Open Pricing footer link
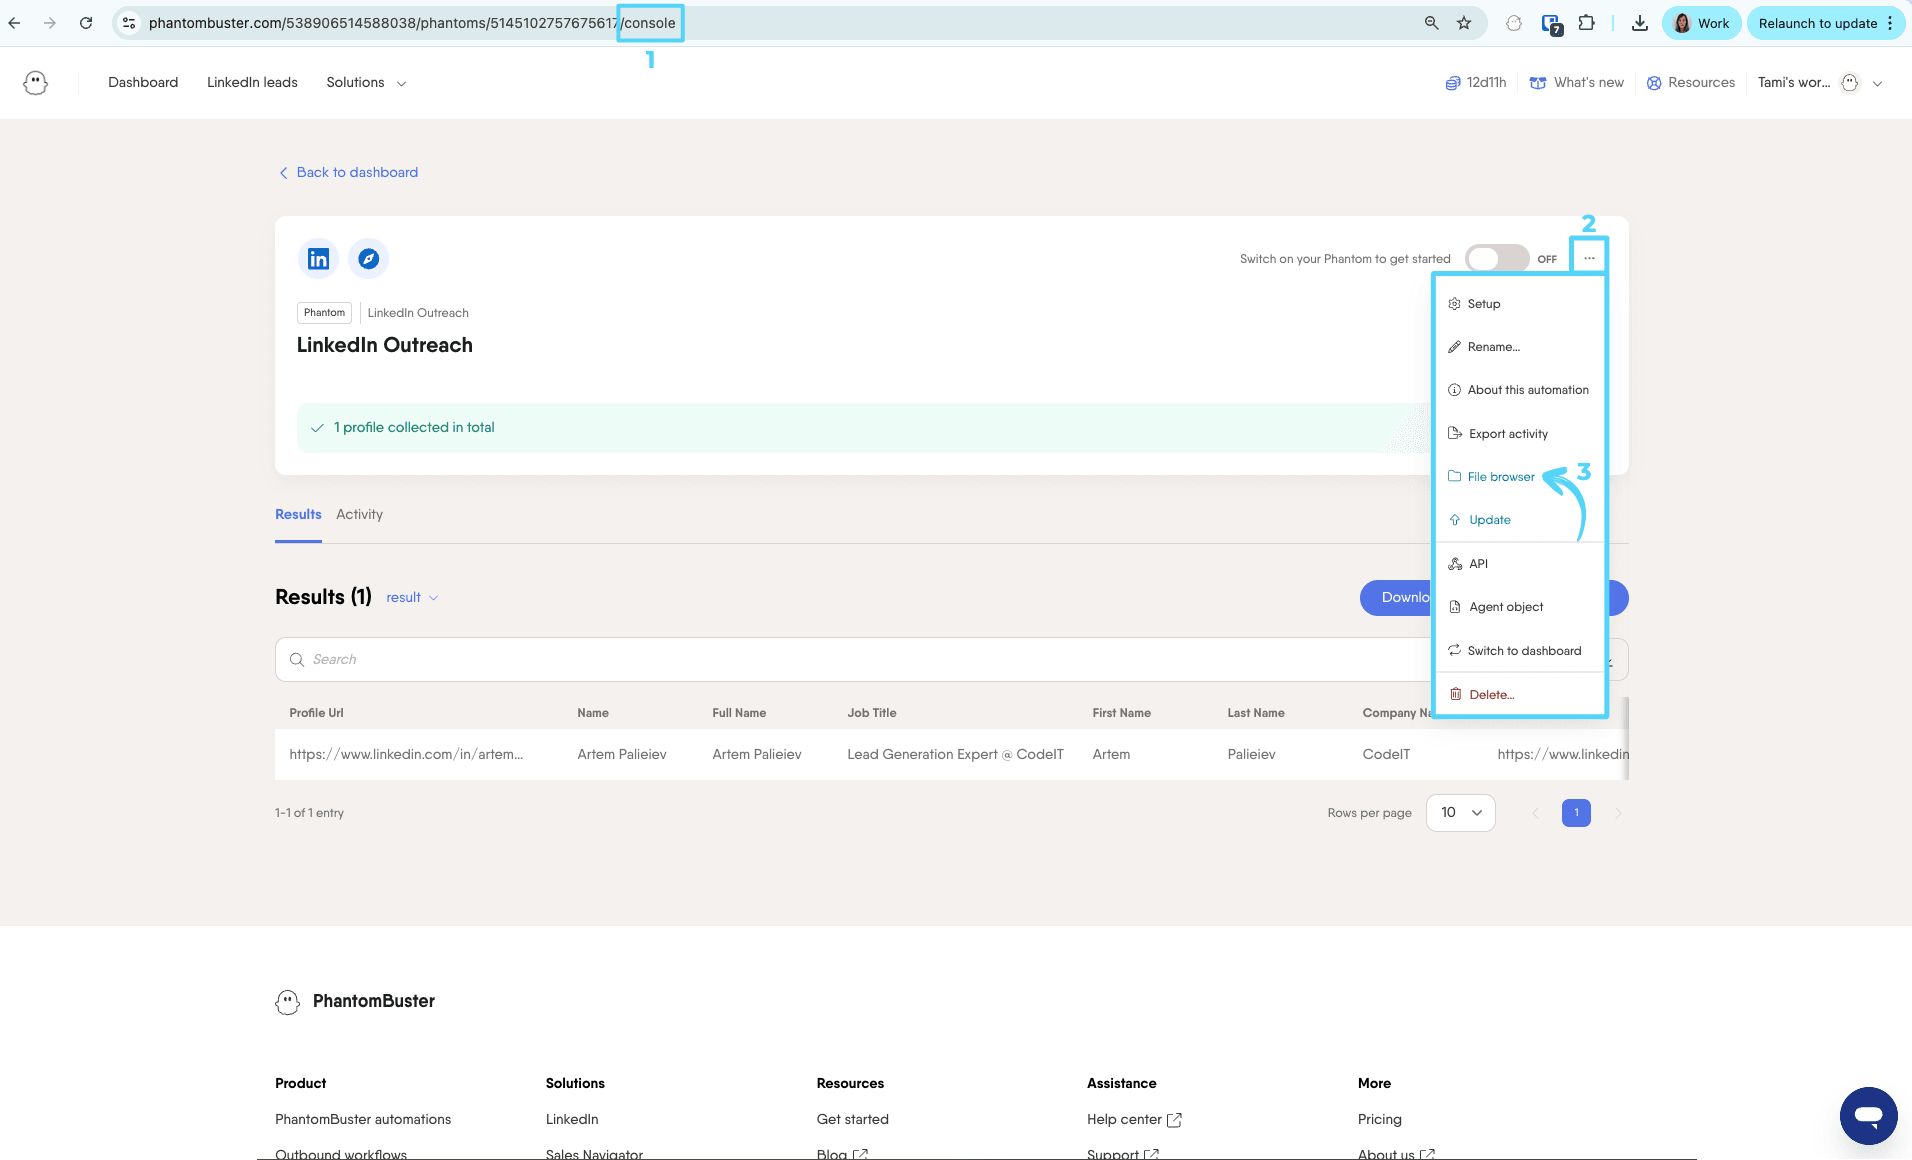Image resolution: width=1912 pixels, height=1160 pixels. point(1379,1120)
